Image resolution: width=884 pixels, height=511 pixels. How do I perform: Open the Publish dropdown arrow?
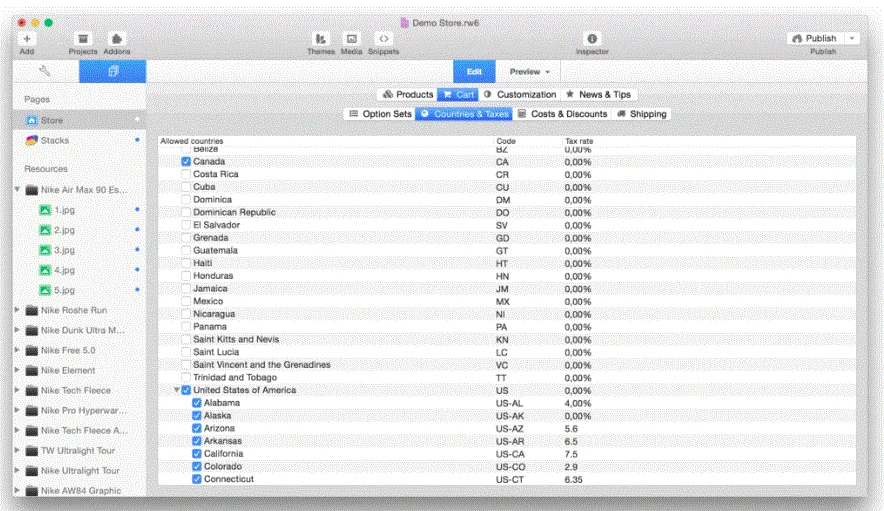852,38
